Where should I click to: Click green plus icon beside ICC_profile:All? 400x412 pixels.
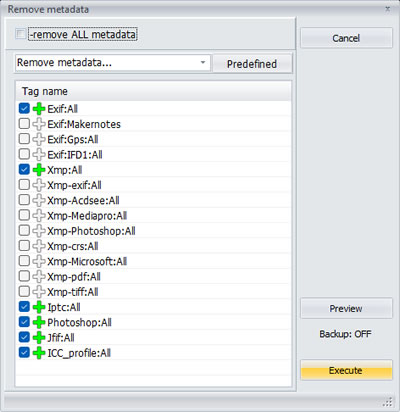[39, 353]
